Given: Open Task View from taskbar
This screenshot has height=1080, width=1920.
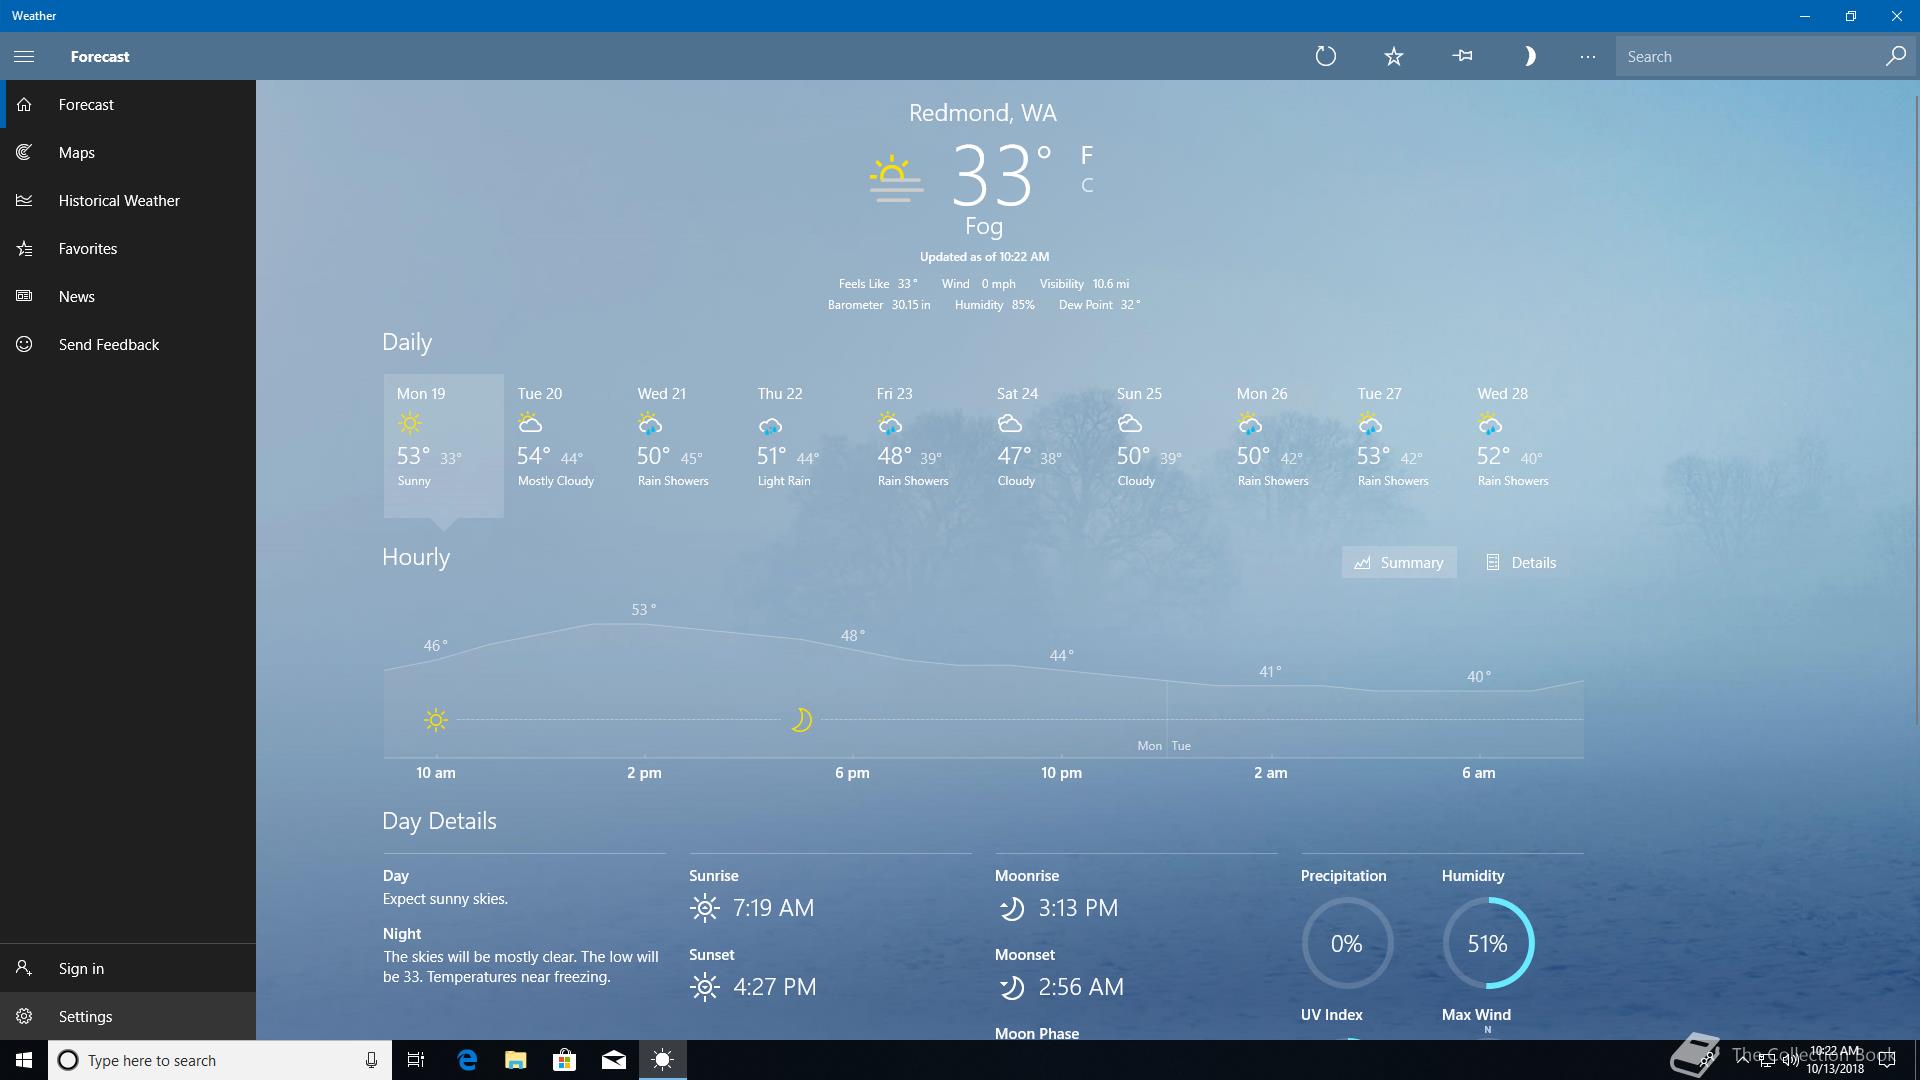Looking at the screenshot, I should 416,1060.
